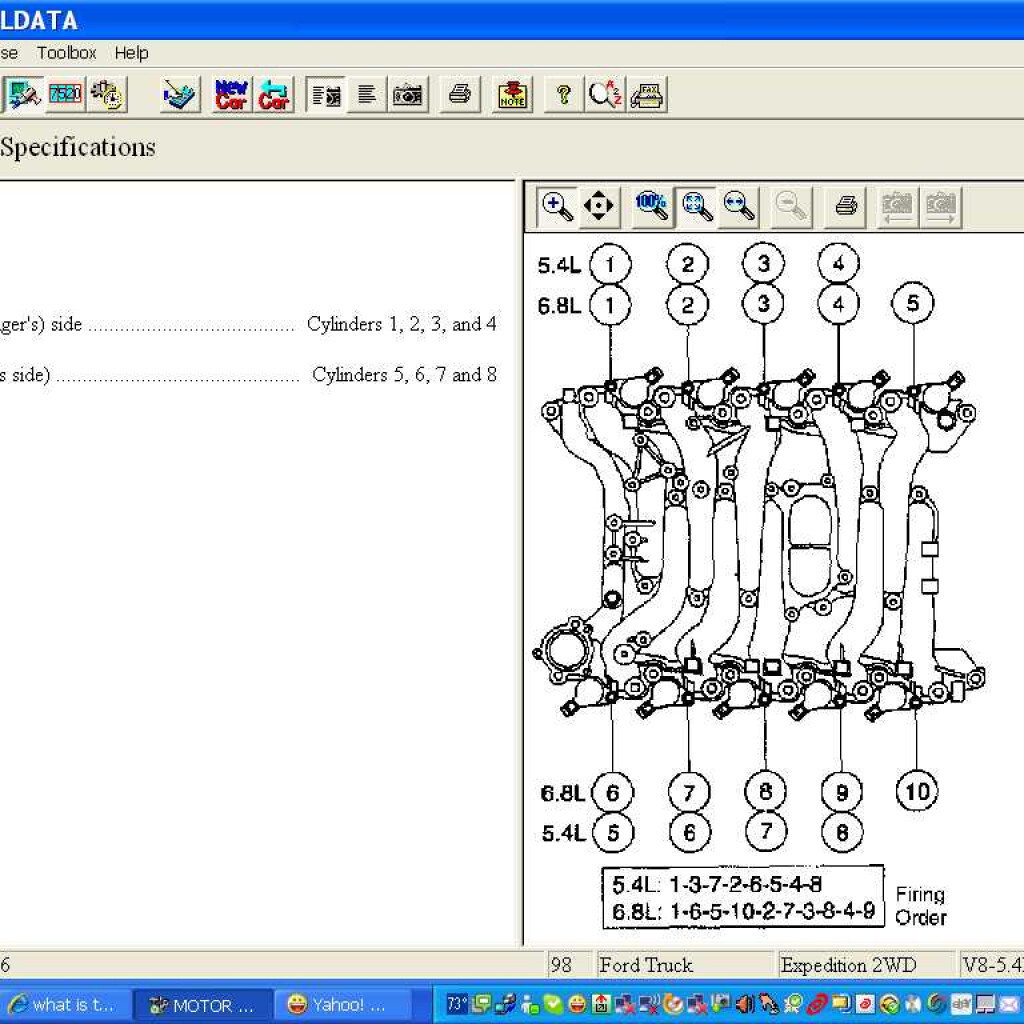Click the Specifications heading
The width and height of the screenshot is (1024, 1024).
tap(78, 148)
